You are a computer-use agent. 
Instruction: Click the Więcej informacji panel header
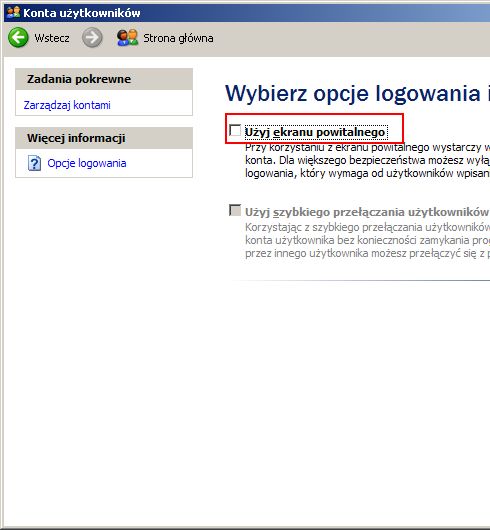(x=104, y=138)
